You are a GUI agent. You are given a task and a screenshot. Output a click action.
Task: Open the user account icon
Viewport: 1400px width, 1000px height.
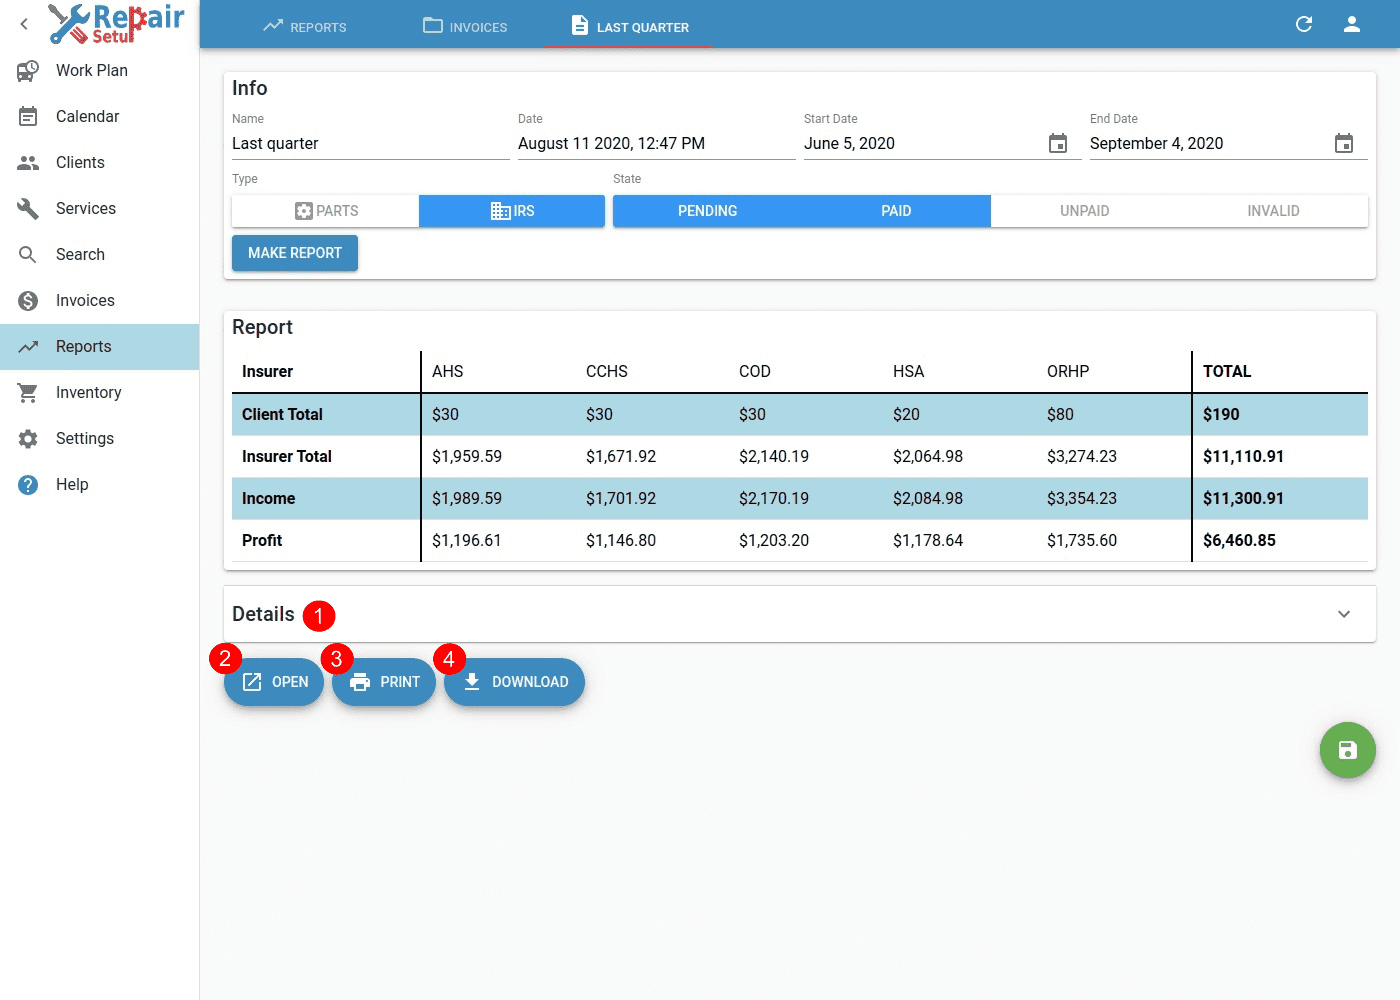pos(1351,24)
